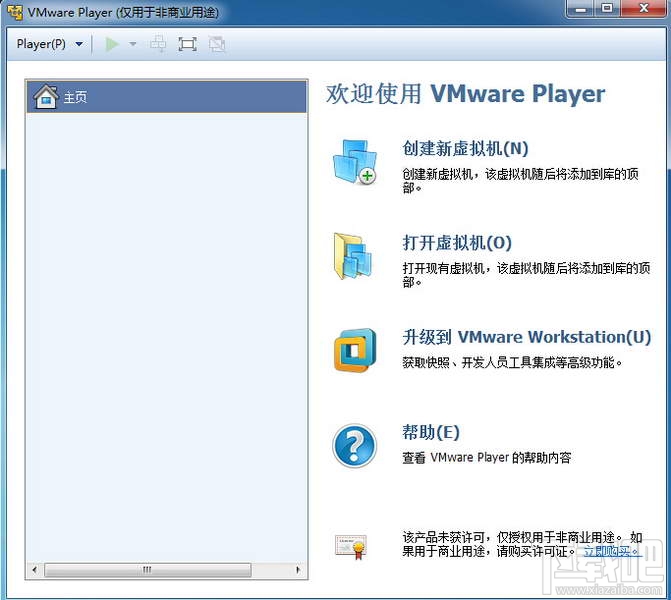Click the create new virtual machine icon
This screenshot has width=671, height=600.
pyautogui.click(x=355, y=162)
